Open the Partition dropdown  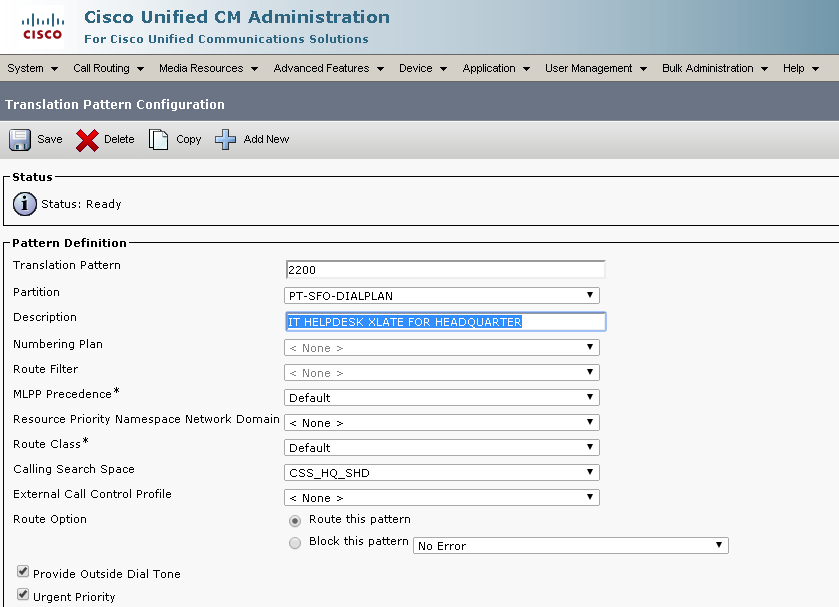pyautogui.click(x=441, y=295)
